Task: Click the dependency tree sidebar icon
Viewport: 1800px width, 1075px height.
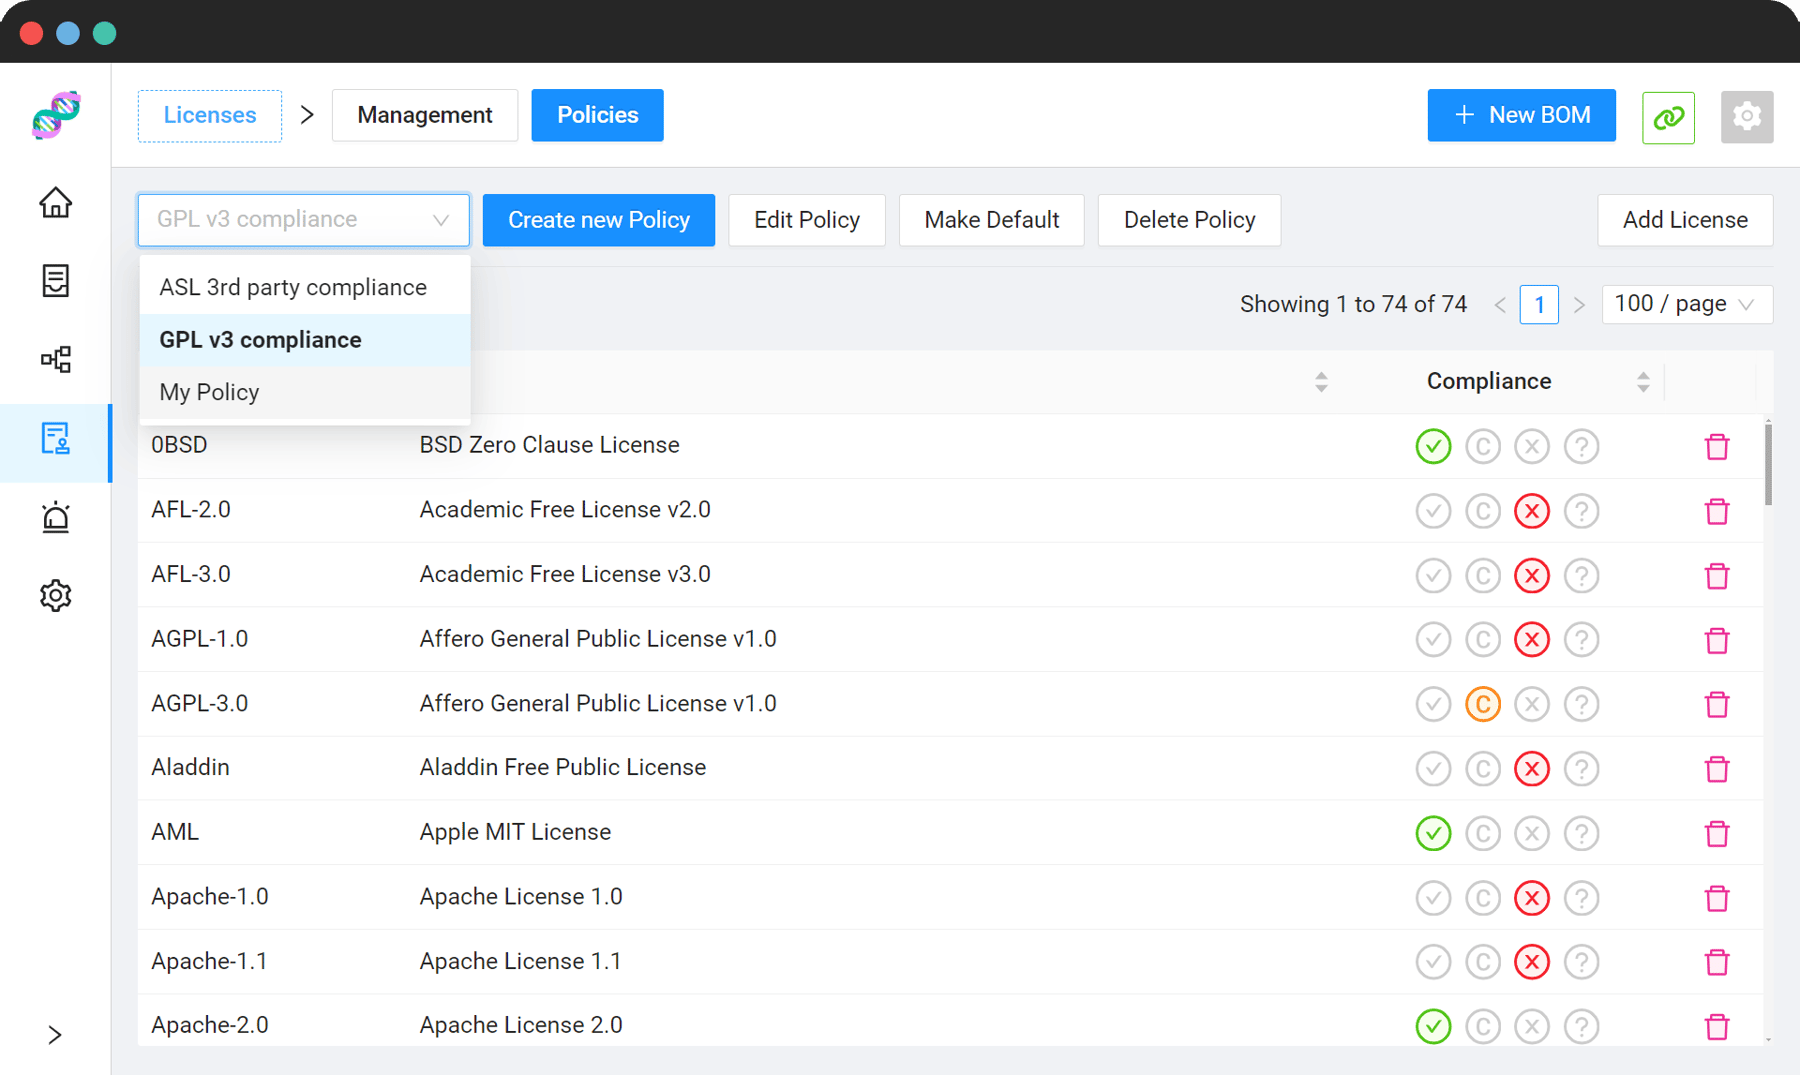Action: (x=56, y=360)
